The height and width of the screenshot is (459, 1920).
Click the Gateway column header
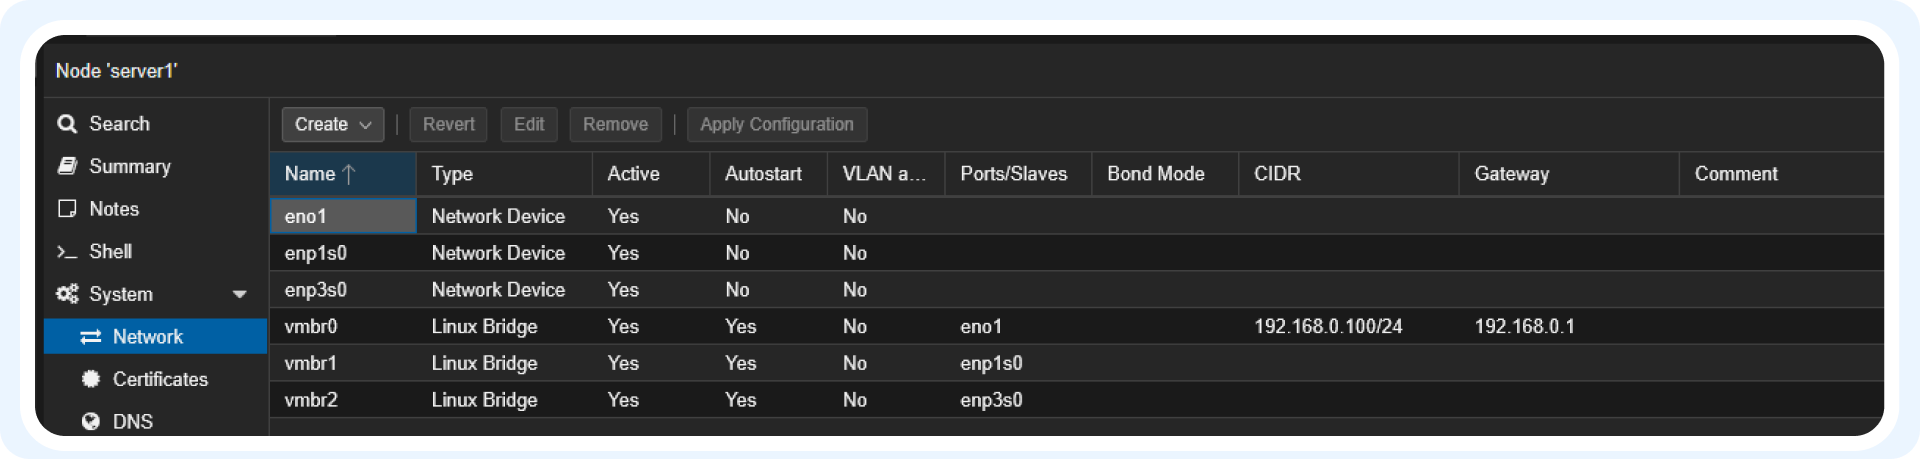1511,174
